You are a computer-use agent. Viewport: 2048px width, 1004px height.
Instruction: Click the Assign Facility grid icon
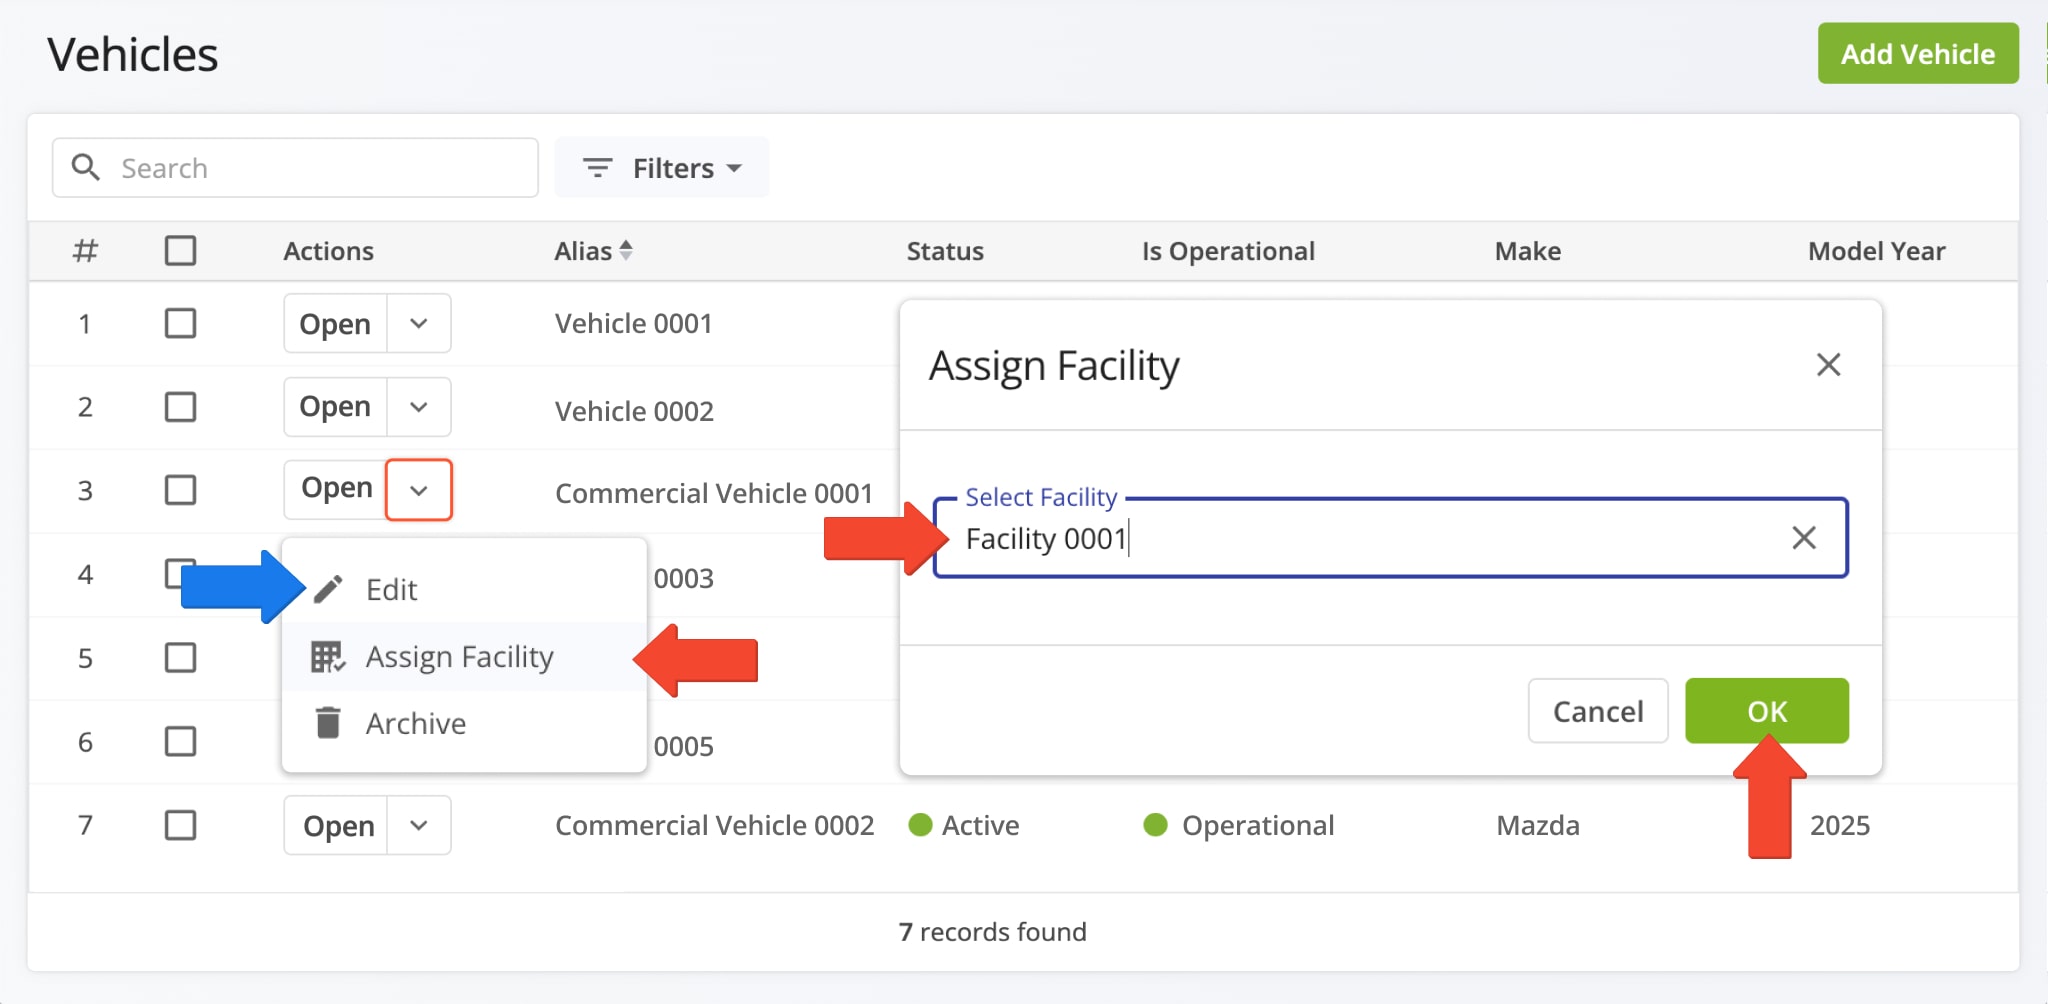point(327,657)
